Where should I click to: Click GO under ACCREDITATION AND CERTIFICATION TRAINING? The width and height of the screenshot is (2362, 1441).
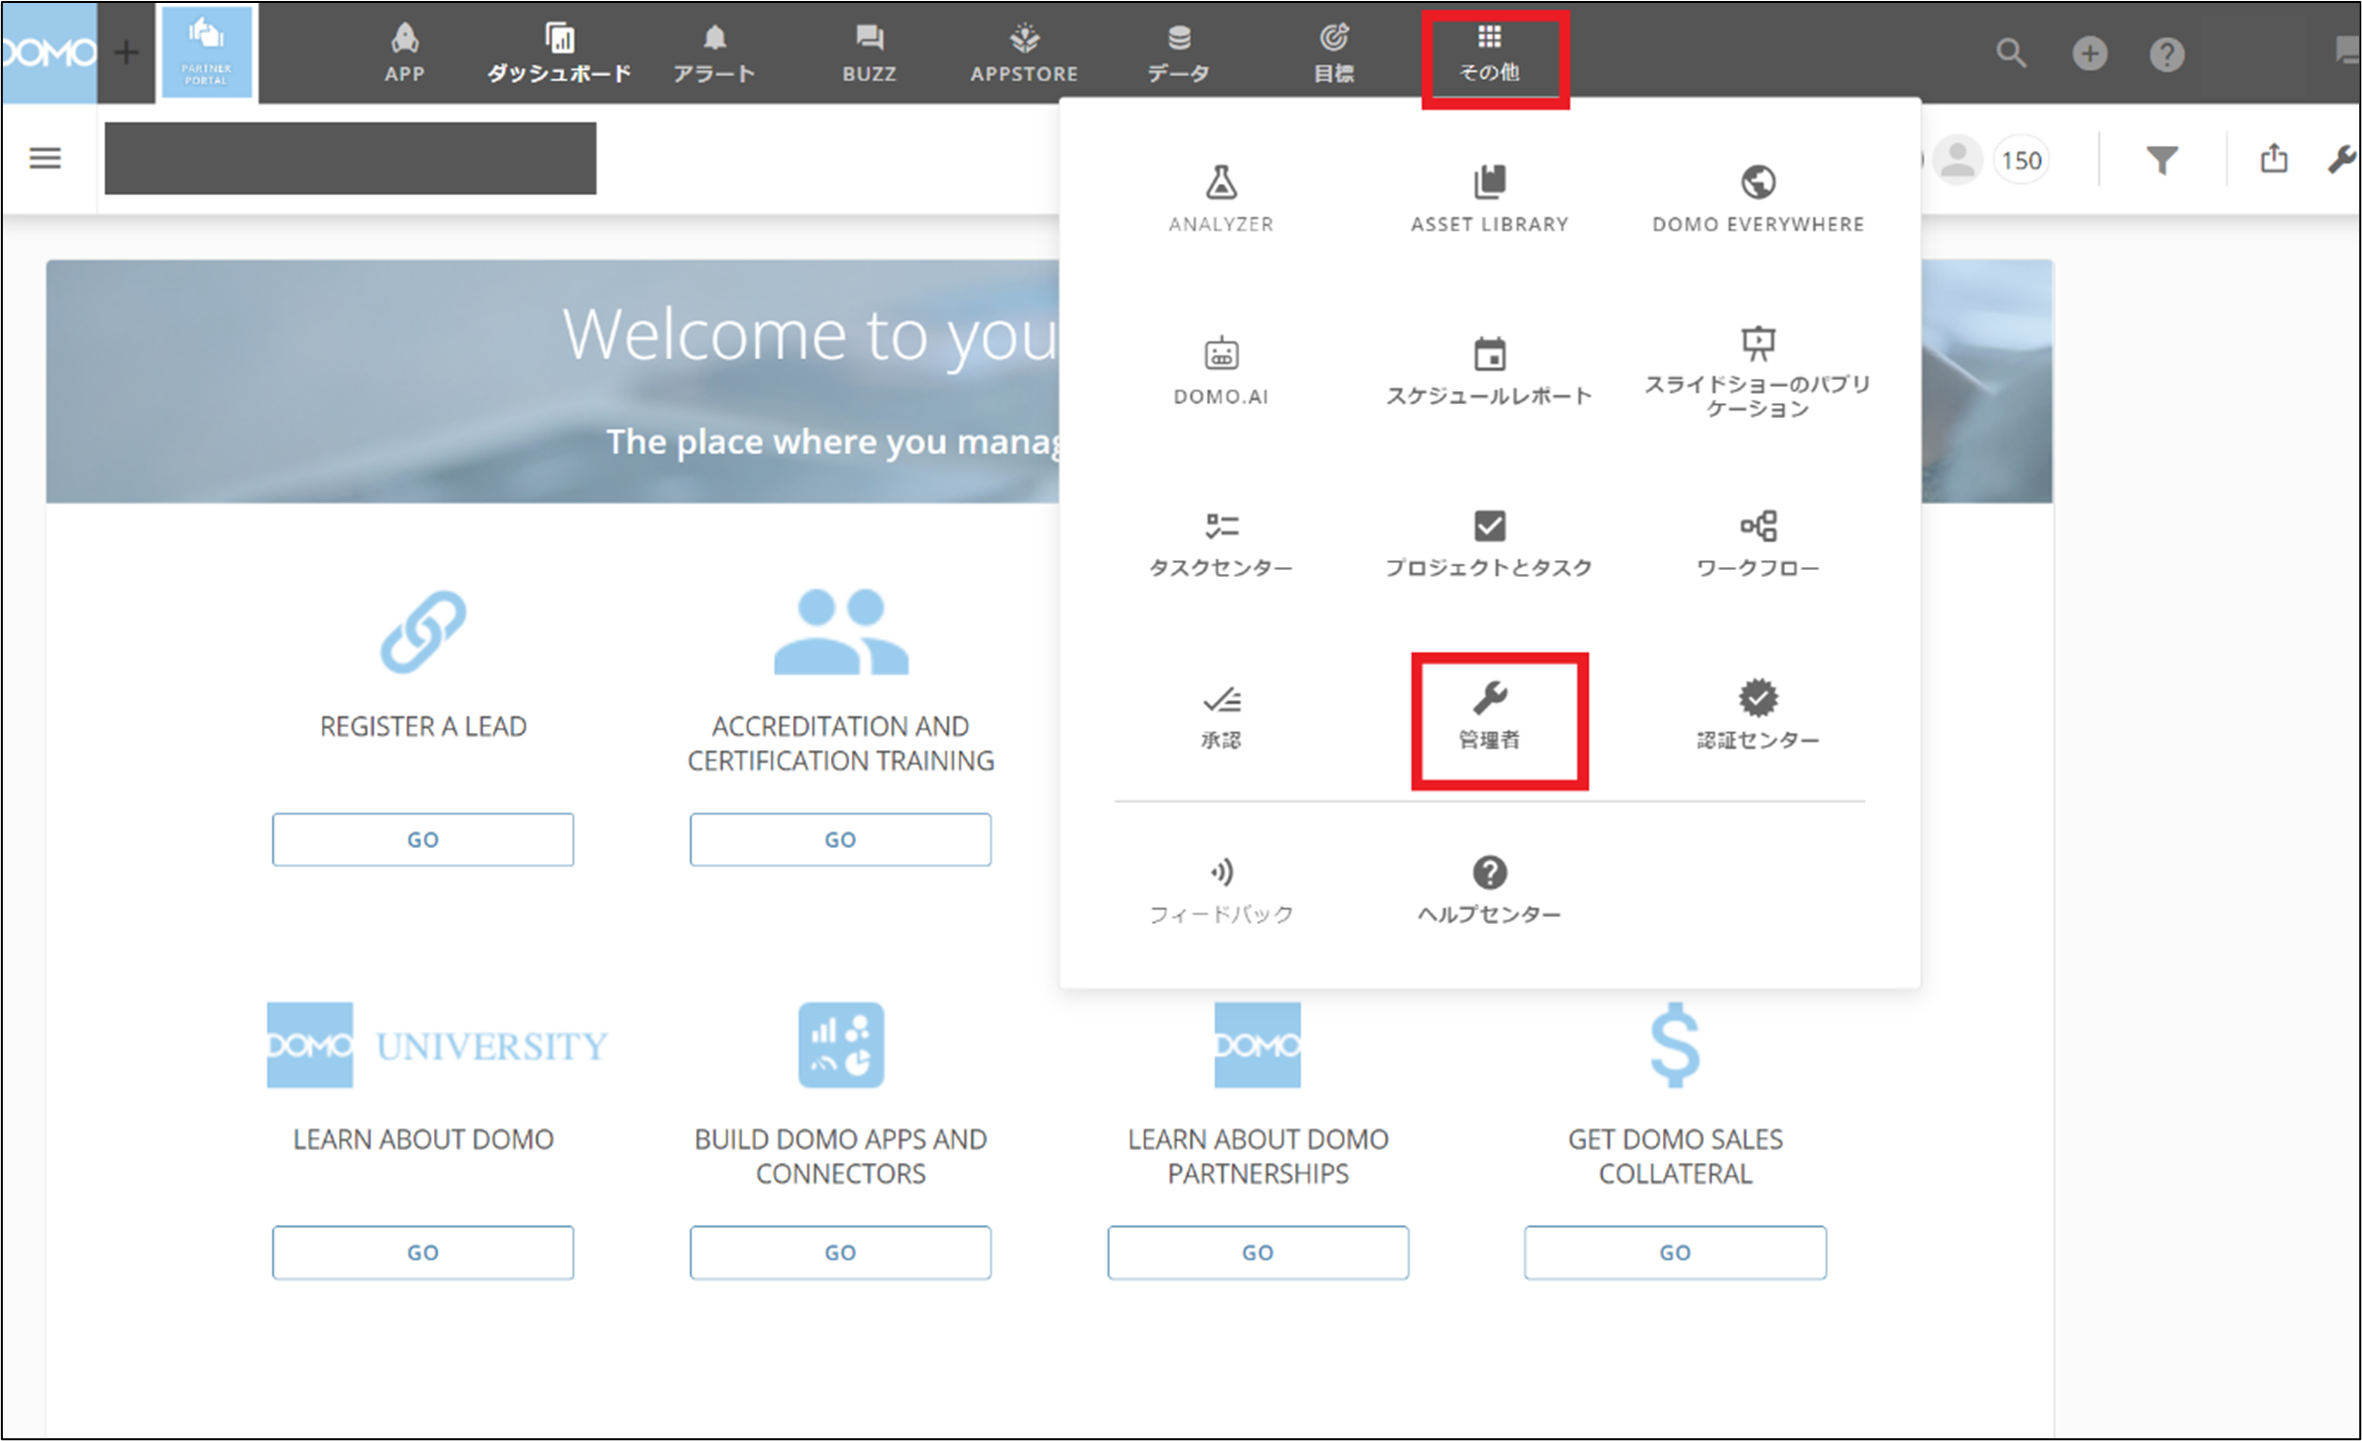click(840, 839)
